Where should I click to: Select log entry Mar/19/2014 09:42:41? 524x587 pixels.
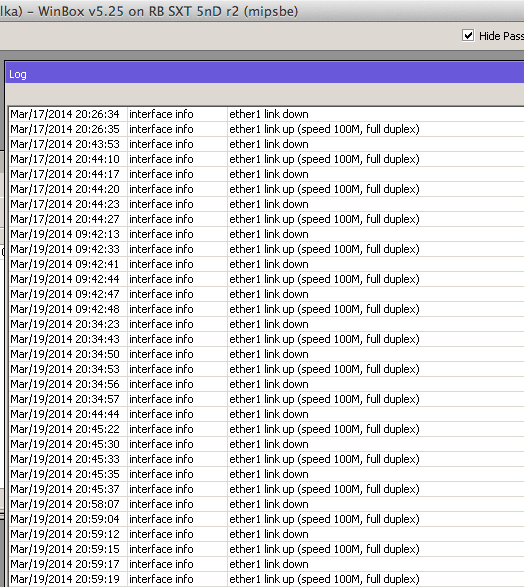pyautogui.click(x=266, y=264)
